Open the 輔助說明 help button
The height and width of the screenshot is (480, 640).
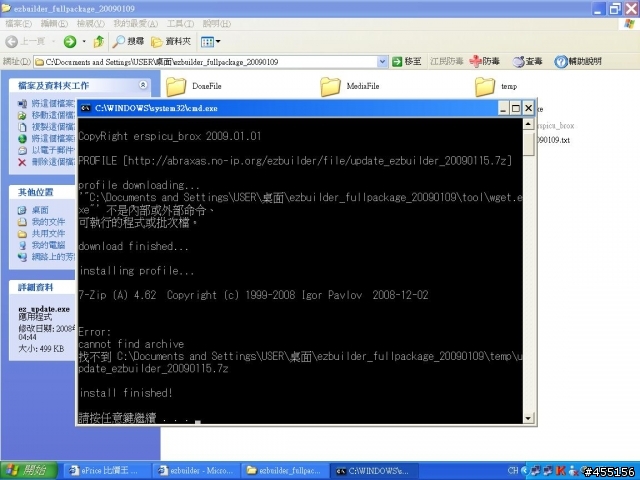click(x=578, y=61)
